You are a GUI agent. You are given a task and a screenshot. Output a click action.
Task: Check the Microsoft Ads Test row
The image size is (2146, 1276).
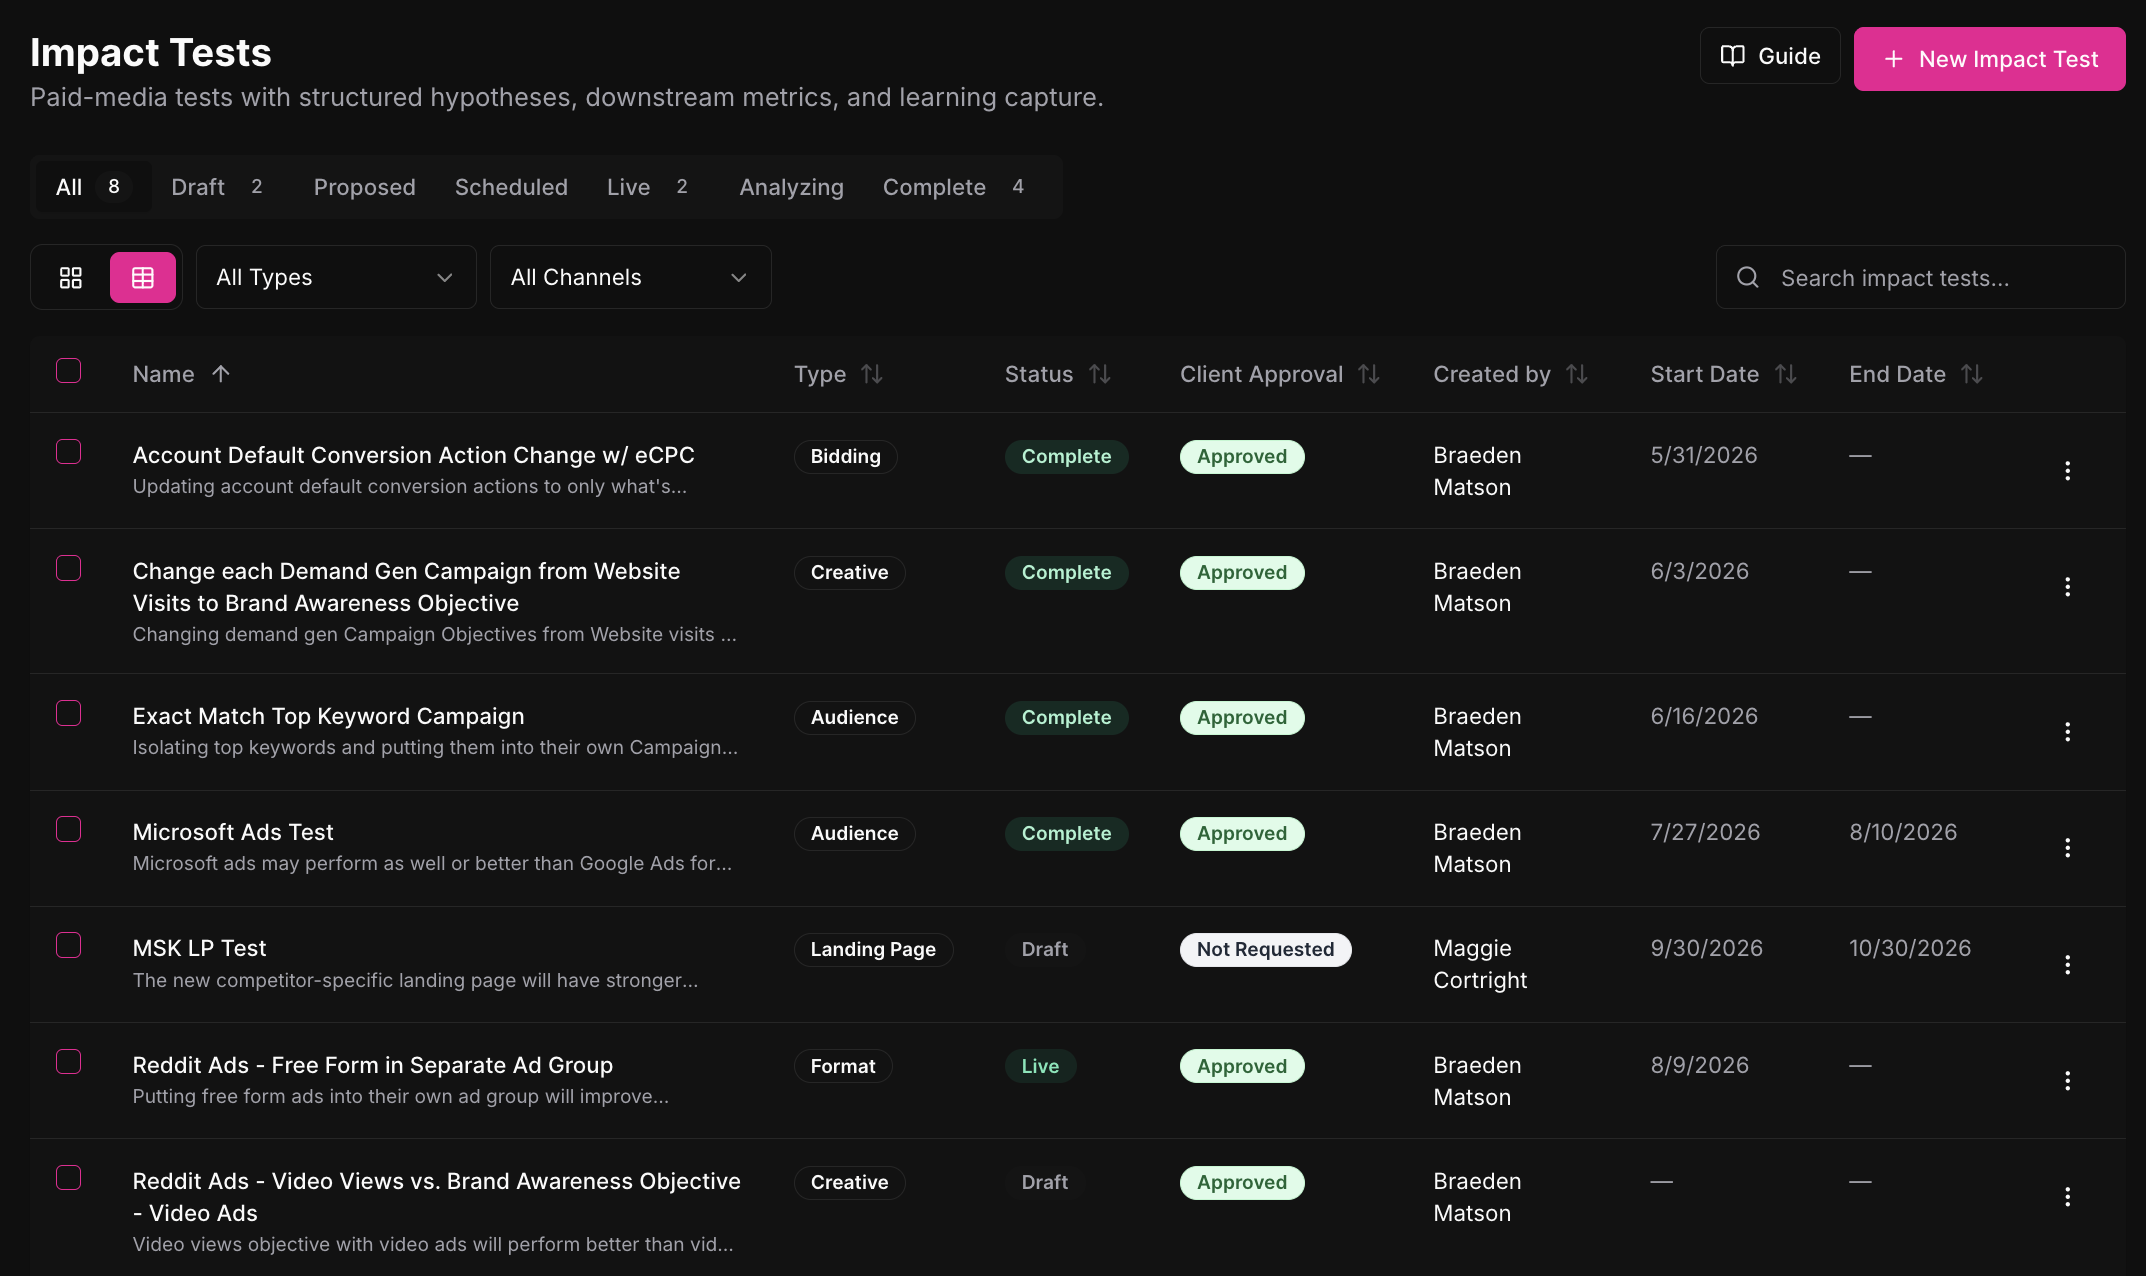click(69, 829)
